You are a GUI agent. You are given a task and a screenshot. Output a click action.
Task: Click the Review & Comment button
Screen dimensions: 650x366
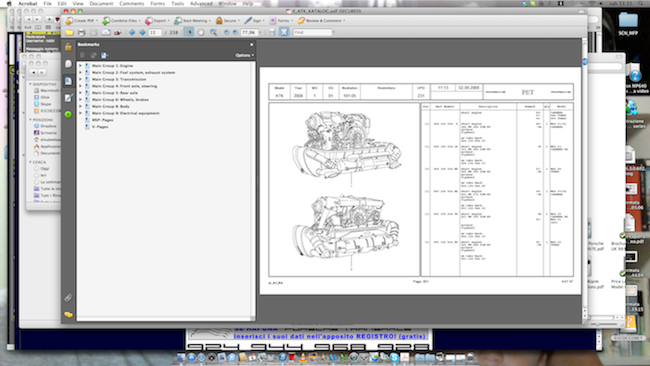point(321,20)
